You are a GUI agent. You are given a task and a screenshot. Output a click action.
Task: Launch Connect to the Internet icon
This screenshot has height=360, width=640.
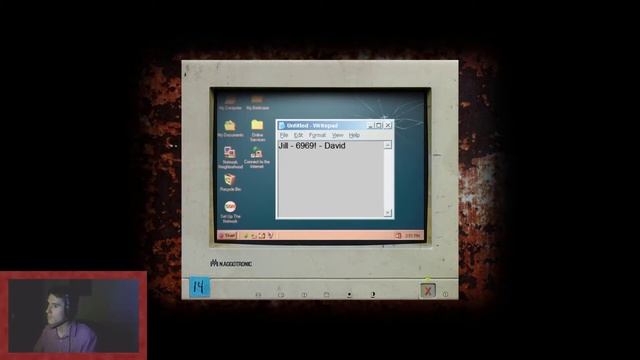[257, 158]
